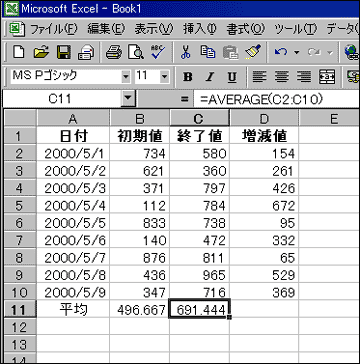
Task: Paste with the clipboard icon
Action: tap(230, 52)
